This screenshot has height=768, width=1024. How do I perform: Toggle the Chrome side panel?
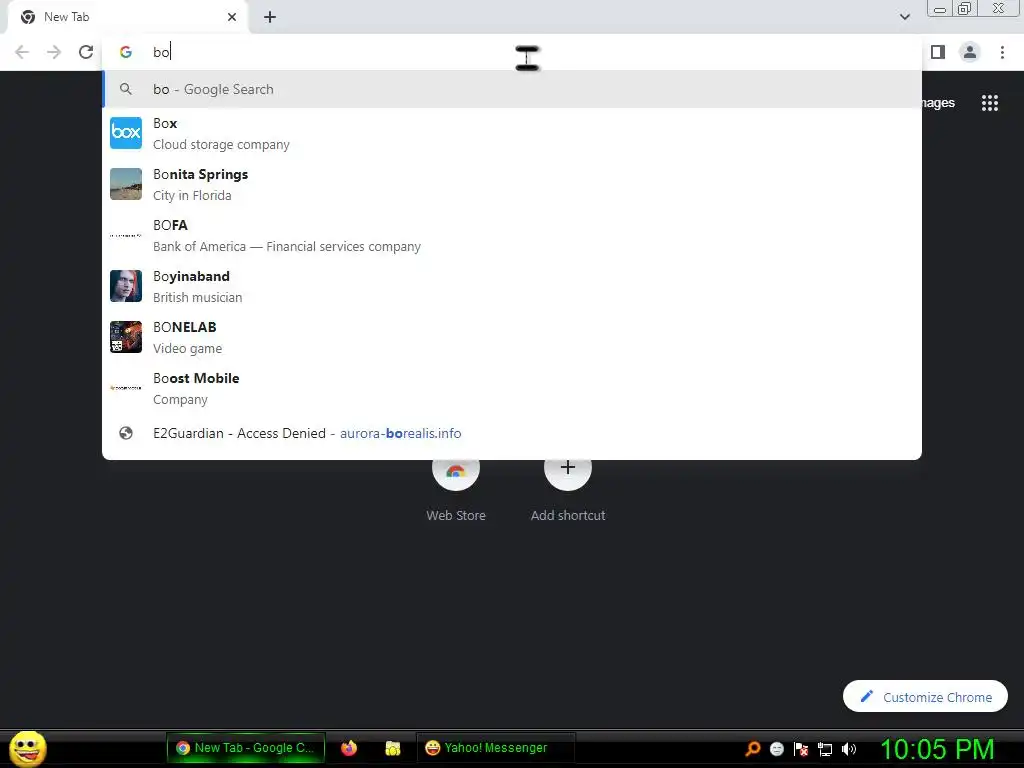coord(938,52)
